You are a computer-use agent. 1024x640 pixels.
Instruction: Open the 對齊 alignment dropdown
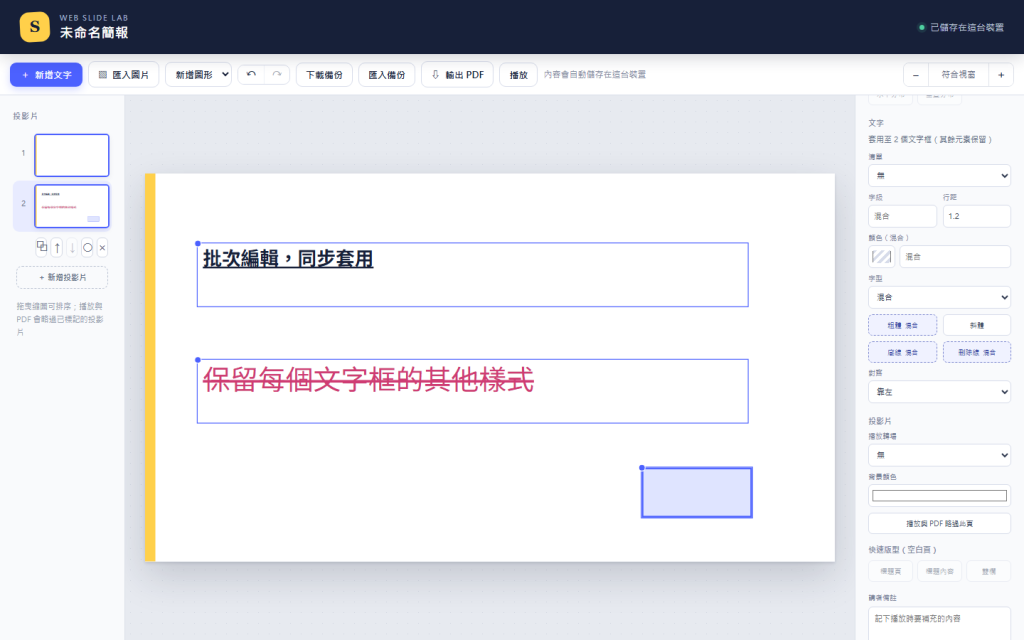(939, 392)
